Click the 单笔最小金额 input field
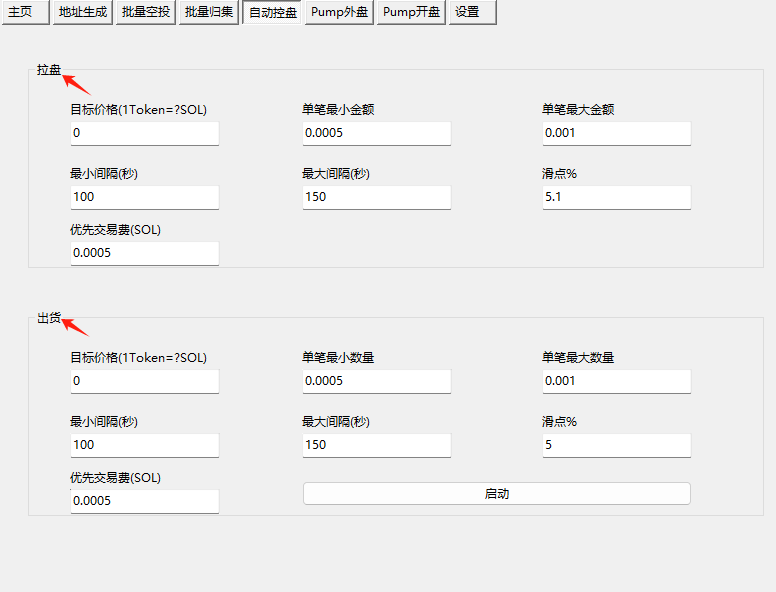This screenshot has height=592, width=776. 377,133
